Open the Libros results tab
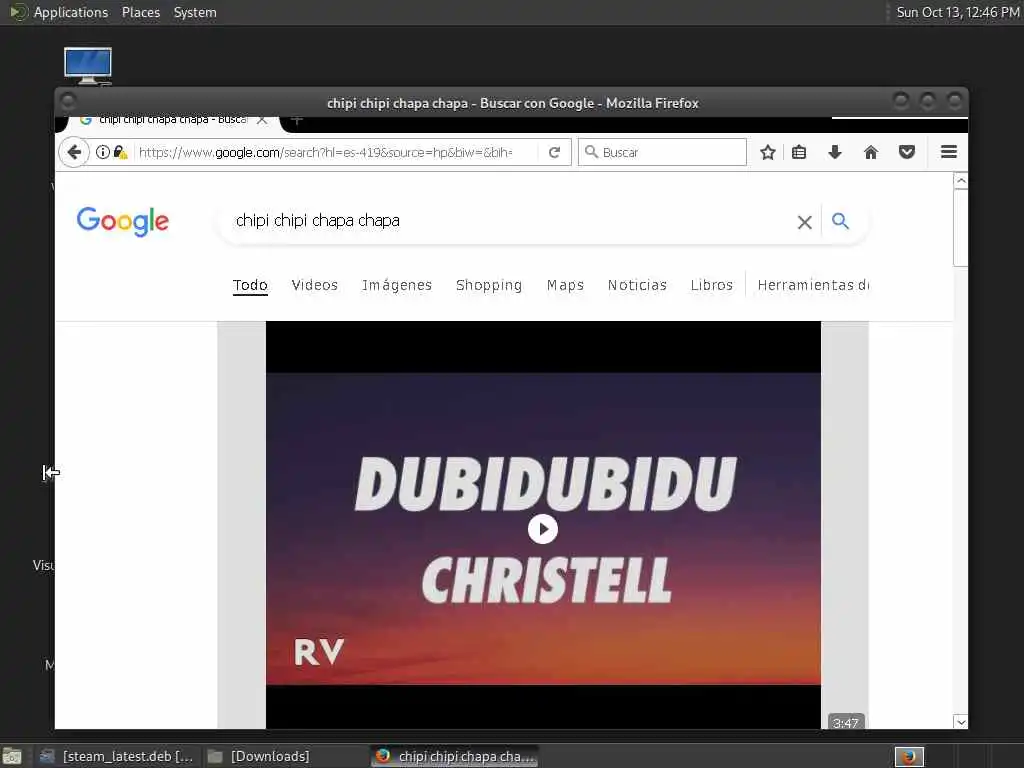Image resolution: width=1024 pixels, height=768 pixels. (712, 285)
